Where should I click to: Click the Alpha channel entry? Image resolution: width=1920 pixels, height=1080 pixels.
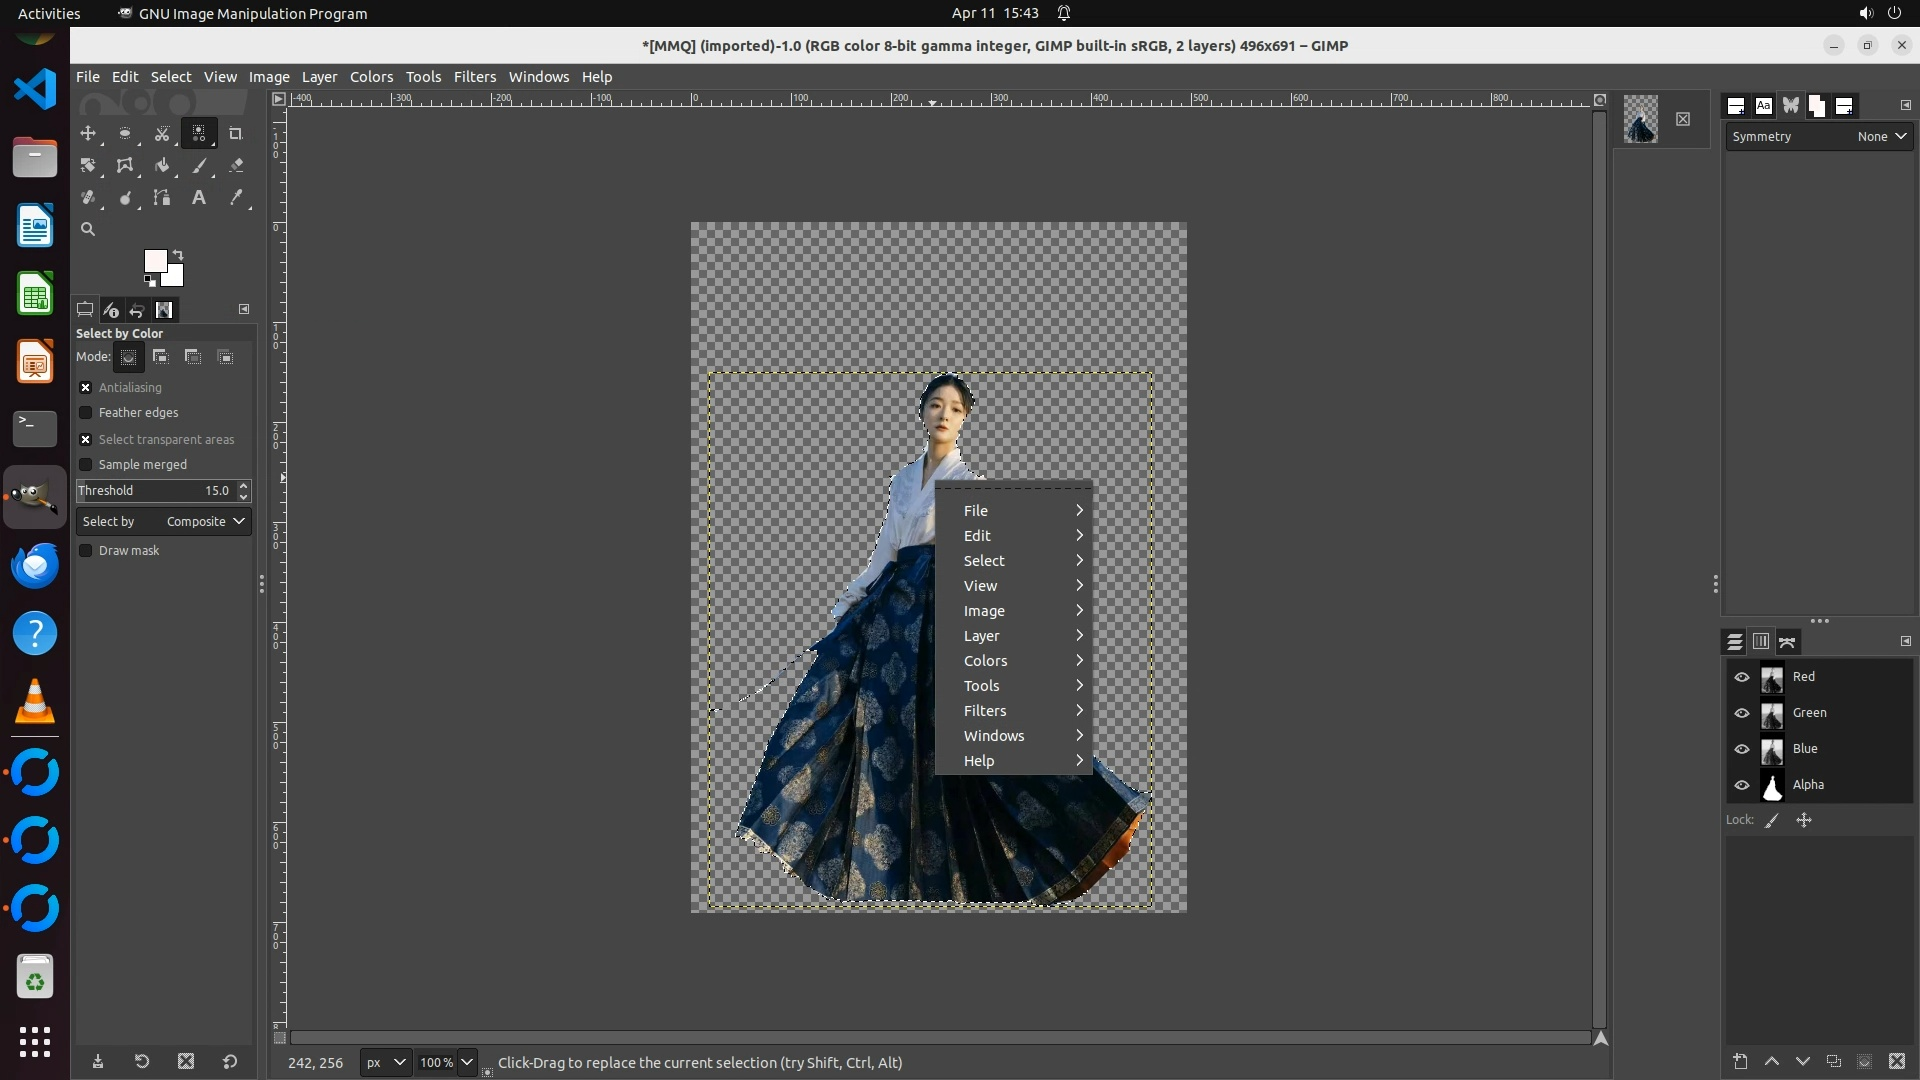(x=1808, y=785)
